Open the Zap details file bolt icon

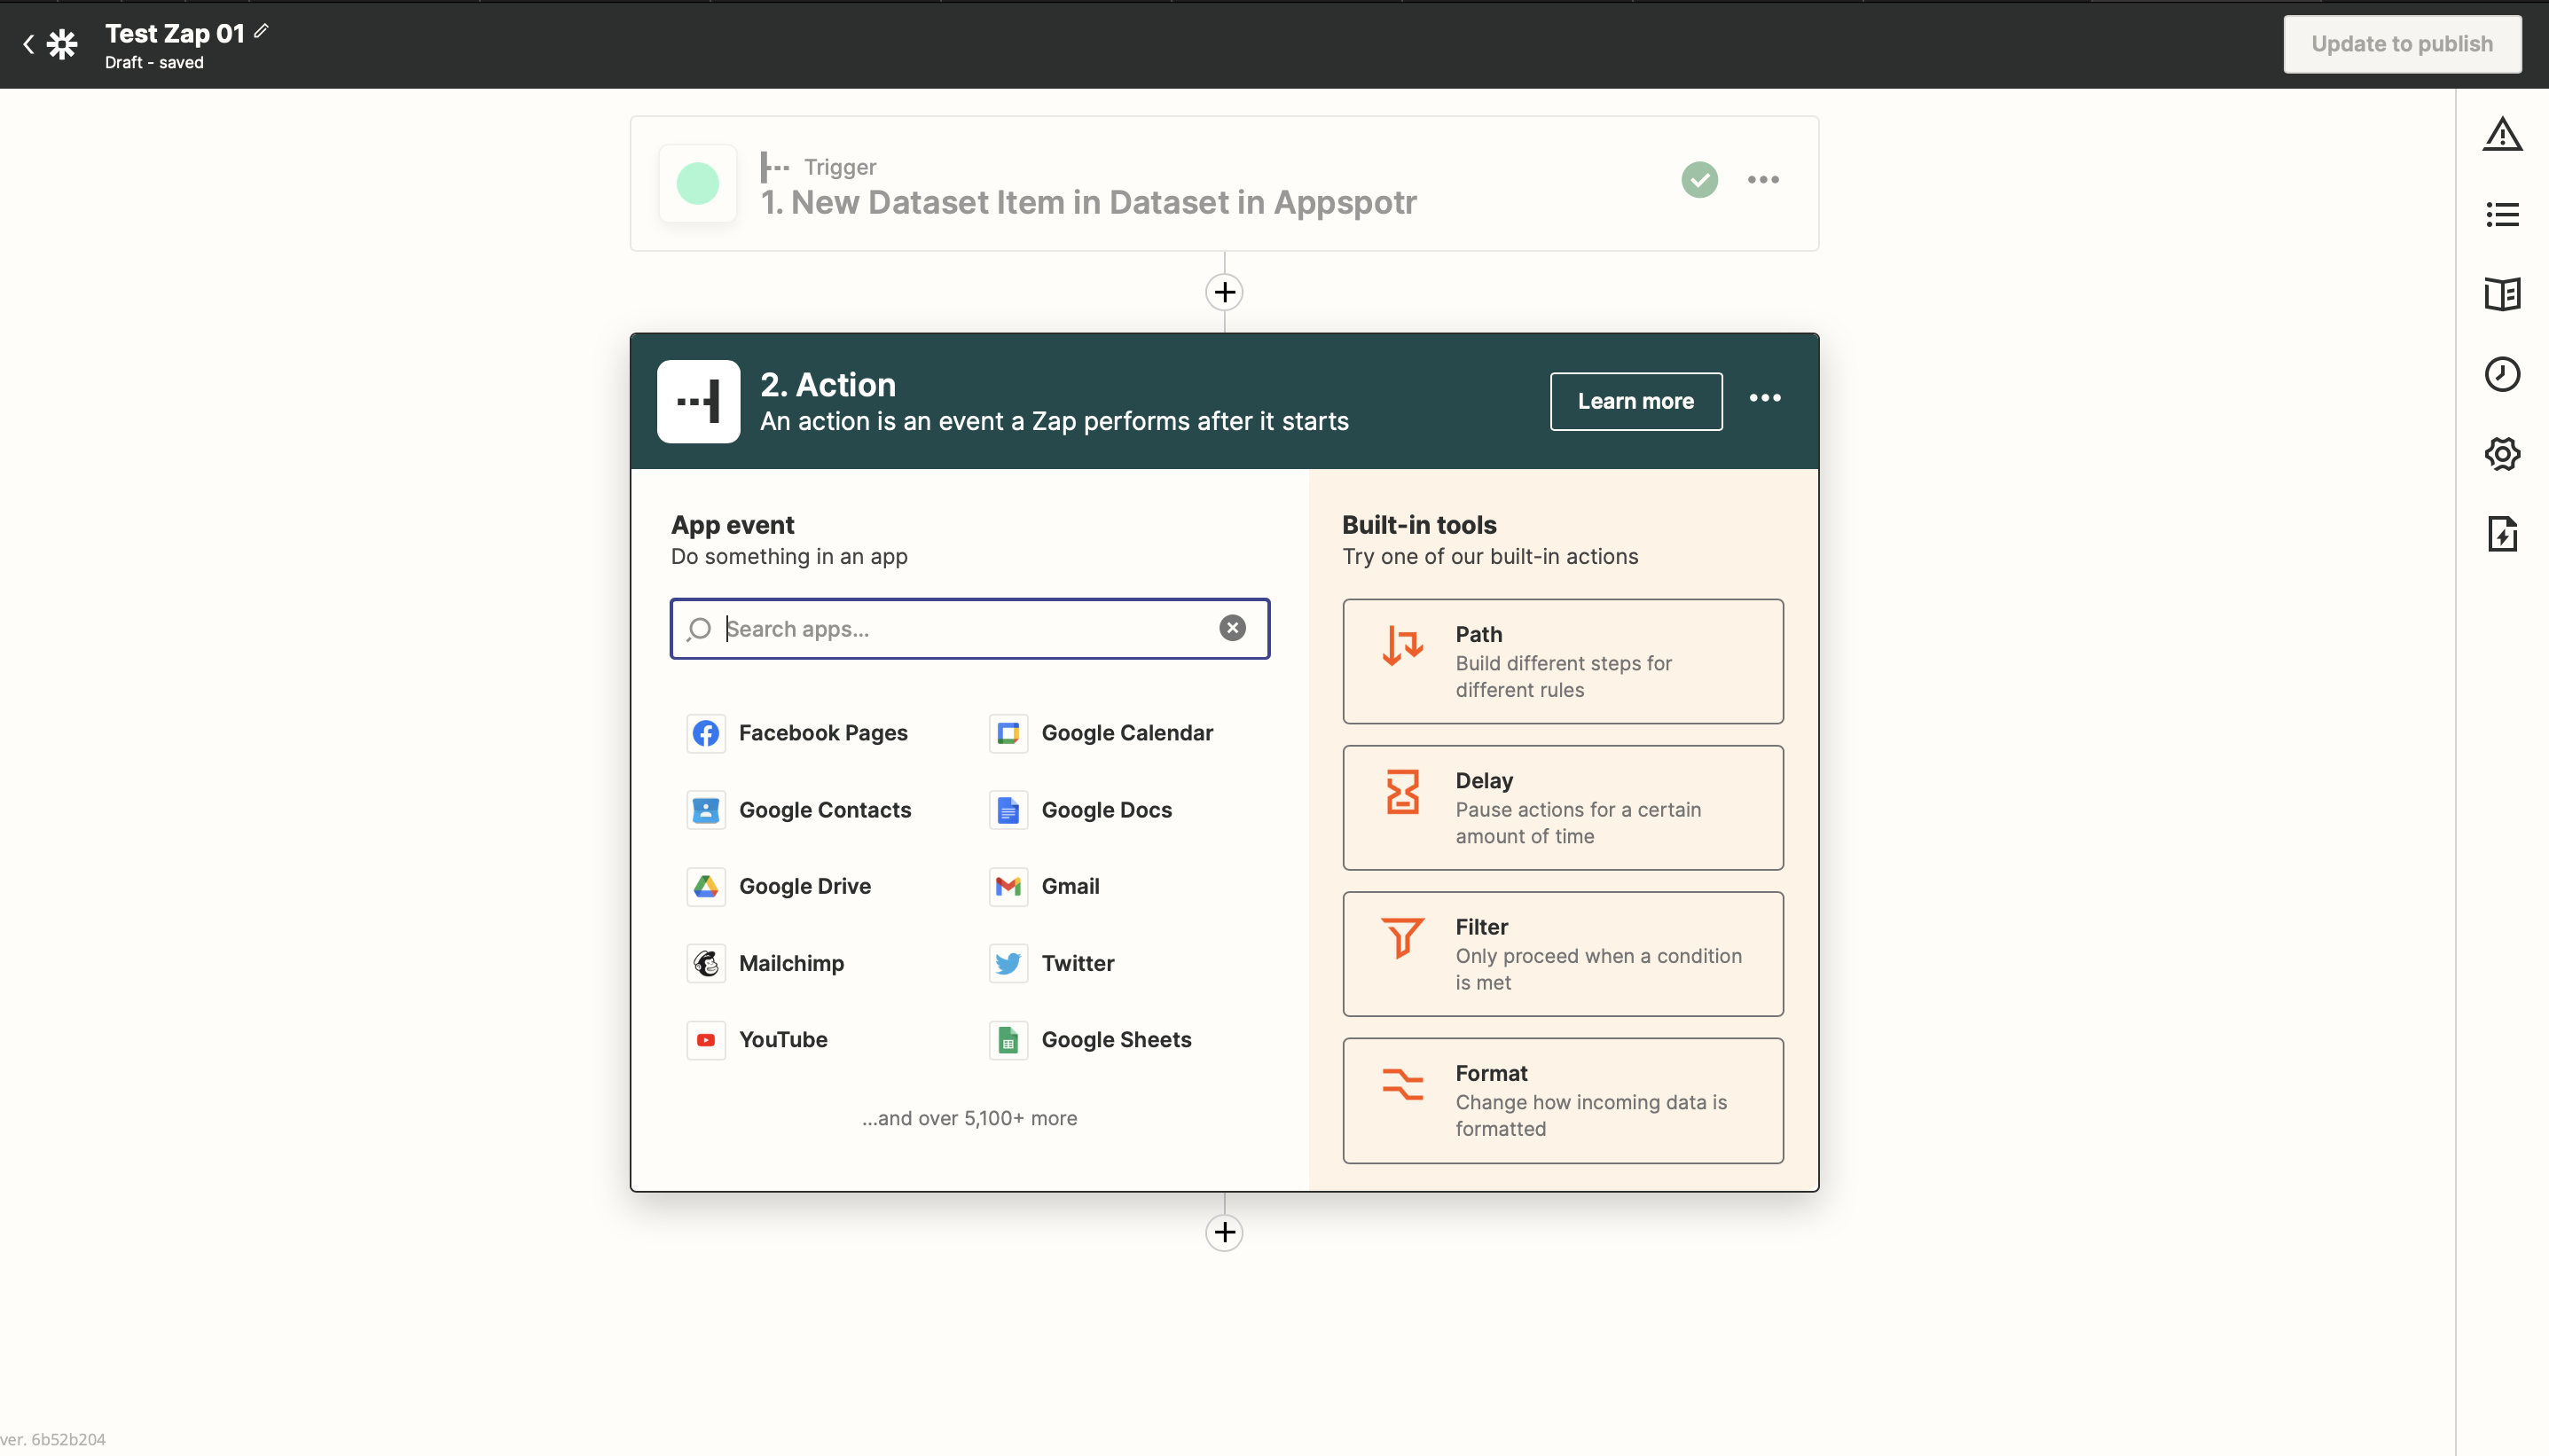pos(2502,534)
